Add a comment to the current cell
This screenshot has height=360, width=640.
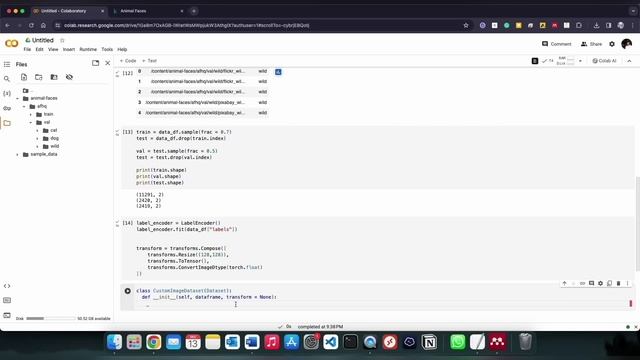[591, 283]
